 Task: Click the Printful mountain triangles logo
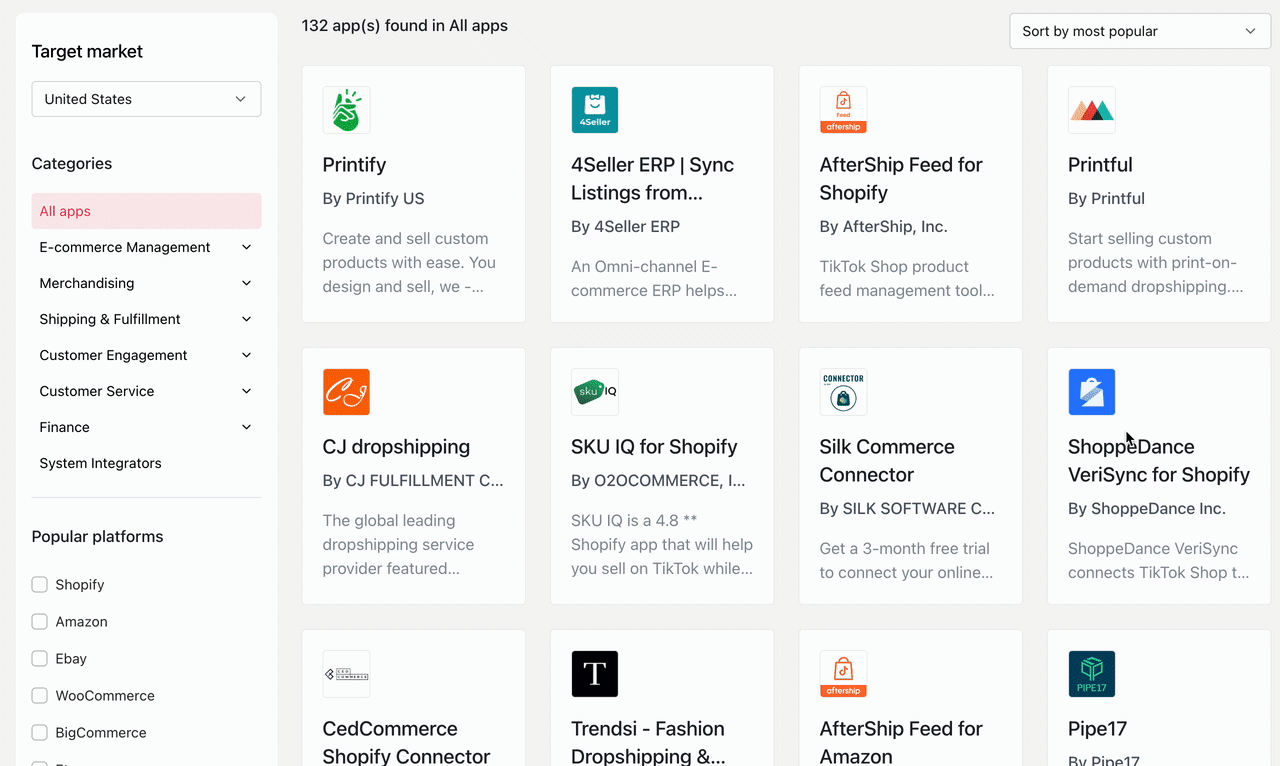point(1091,110)
